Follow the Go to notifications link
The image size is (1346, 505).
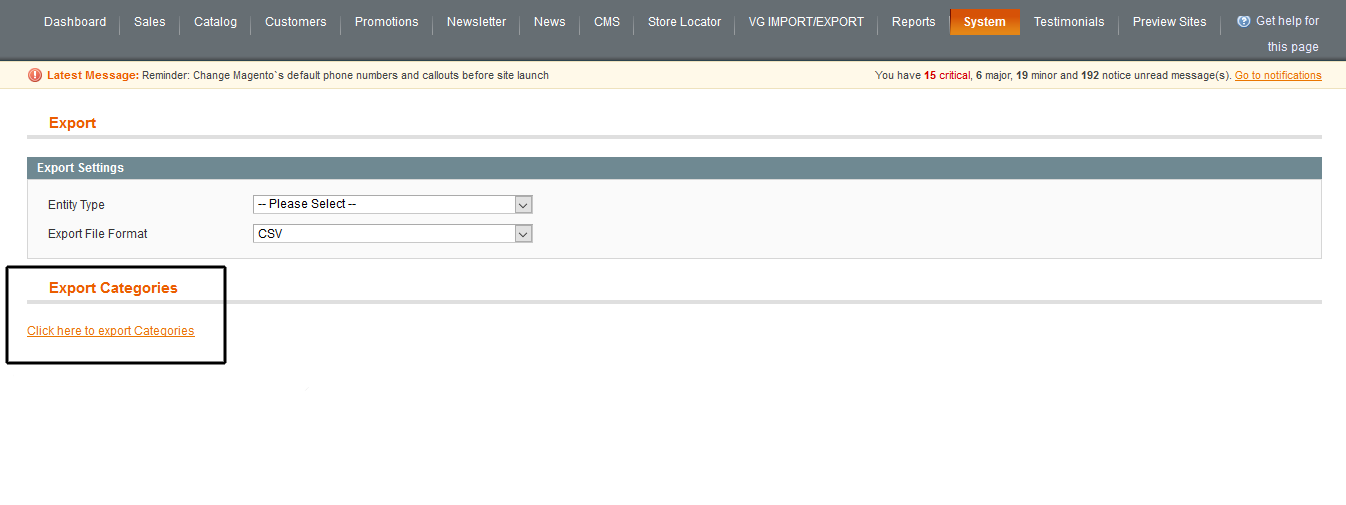point(1277,76)
